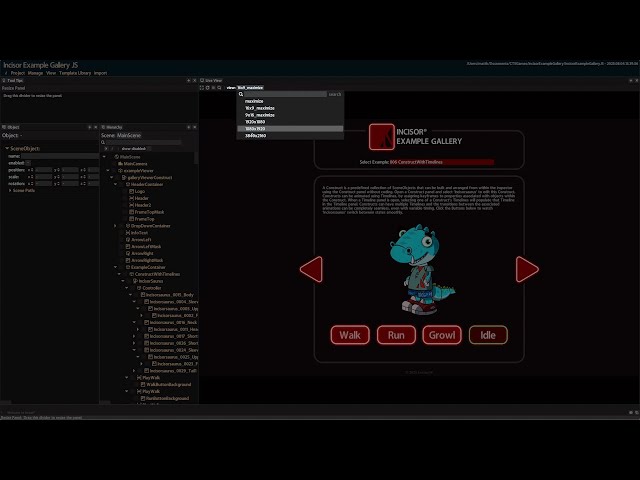
Task: Click the Hierarchy search input field
Action: click(143, 142)
